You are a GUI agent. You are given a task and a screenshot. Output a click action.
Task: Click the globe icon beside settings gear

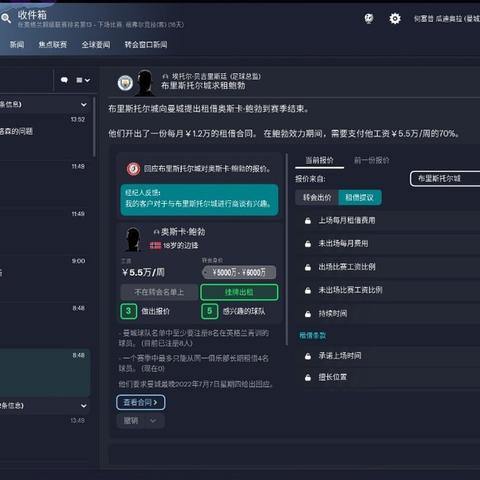pos(369,18)
